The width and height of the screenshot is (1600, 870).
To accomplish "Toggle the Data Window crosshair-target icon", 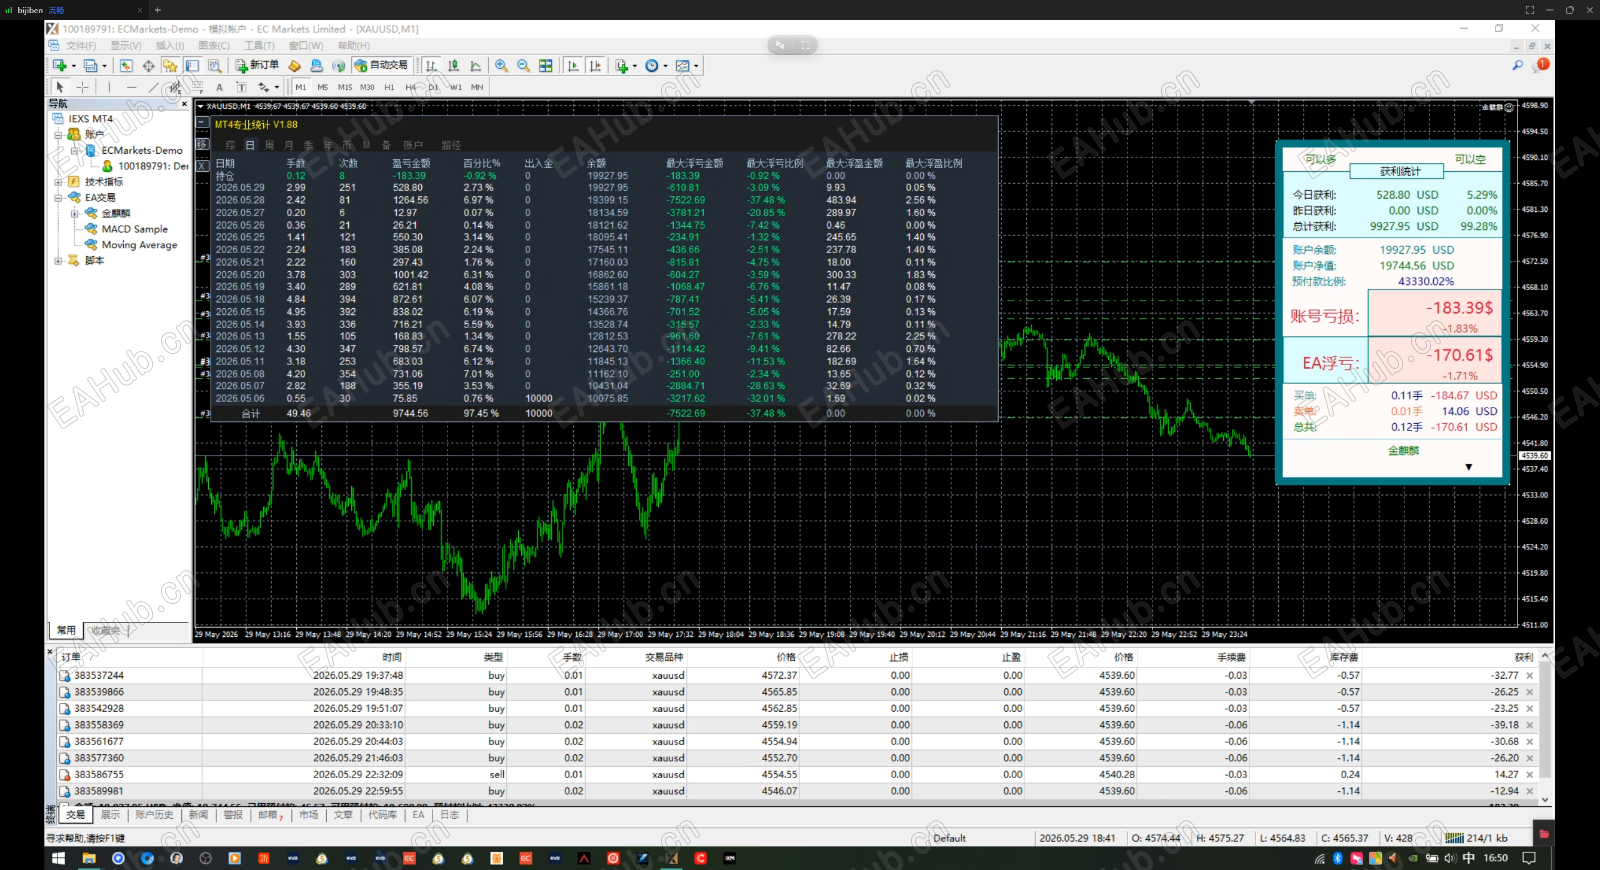I will pos(148,65).
